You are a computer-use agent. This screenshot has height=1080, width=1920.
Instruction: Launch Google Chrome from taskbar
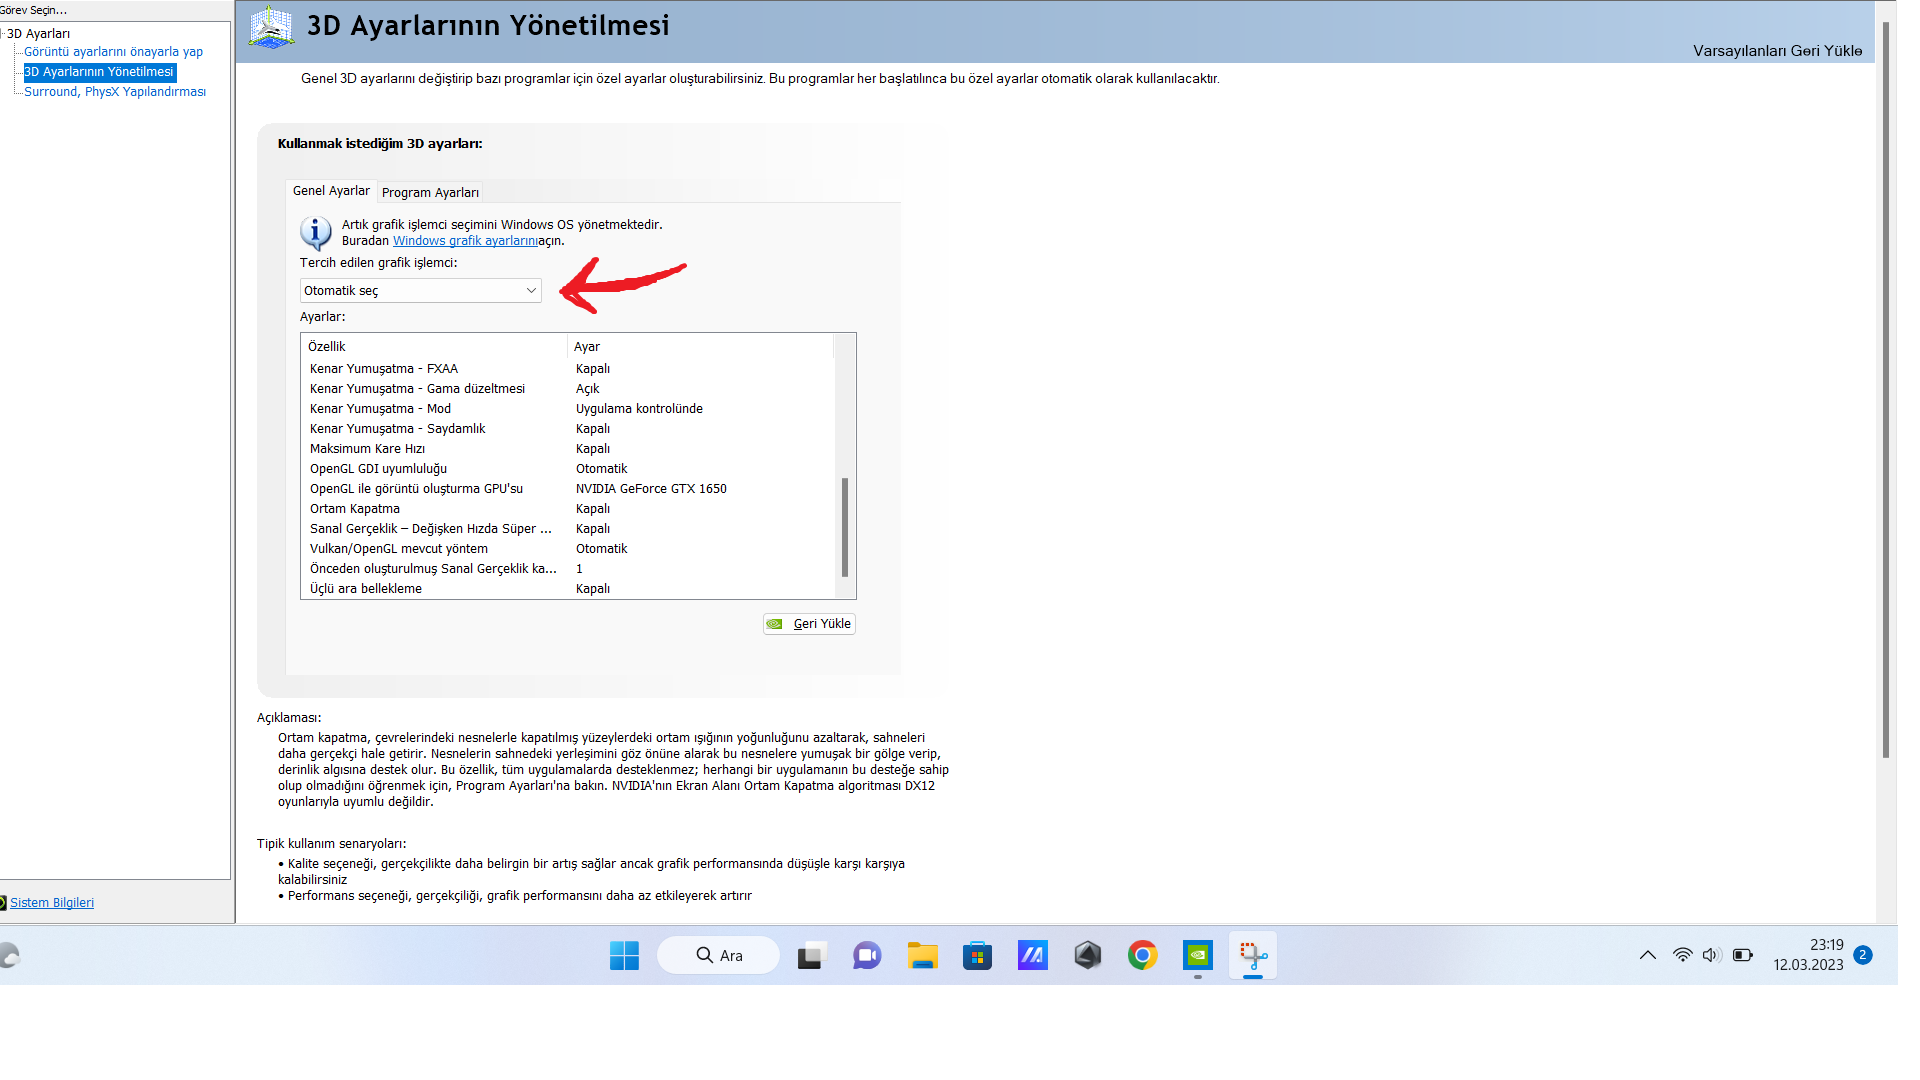(1142, 956)
